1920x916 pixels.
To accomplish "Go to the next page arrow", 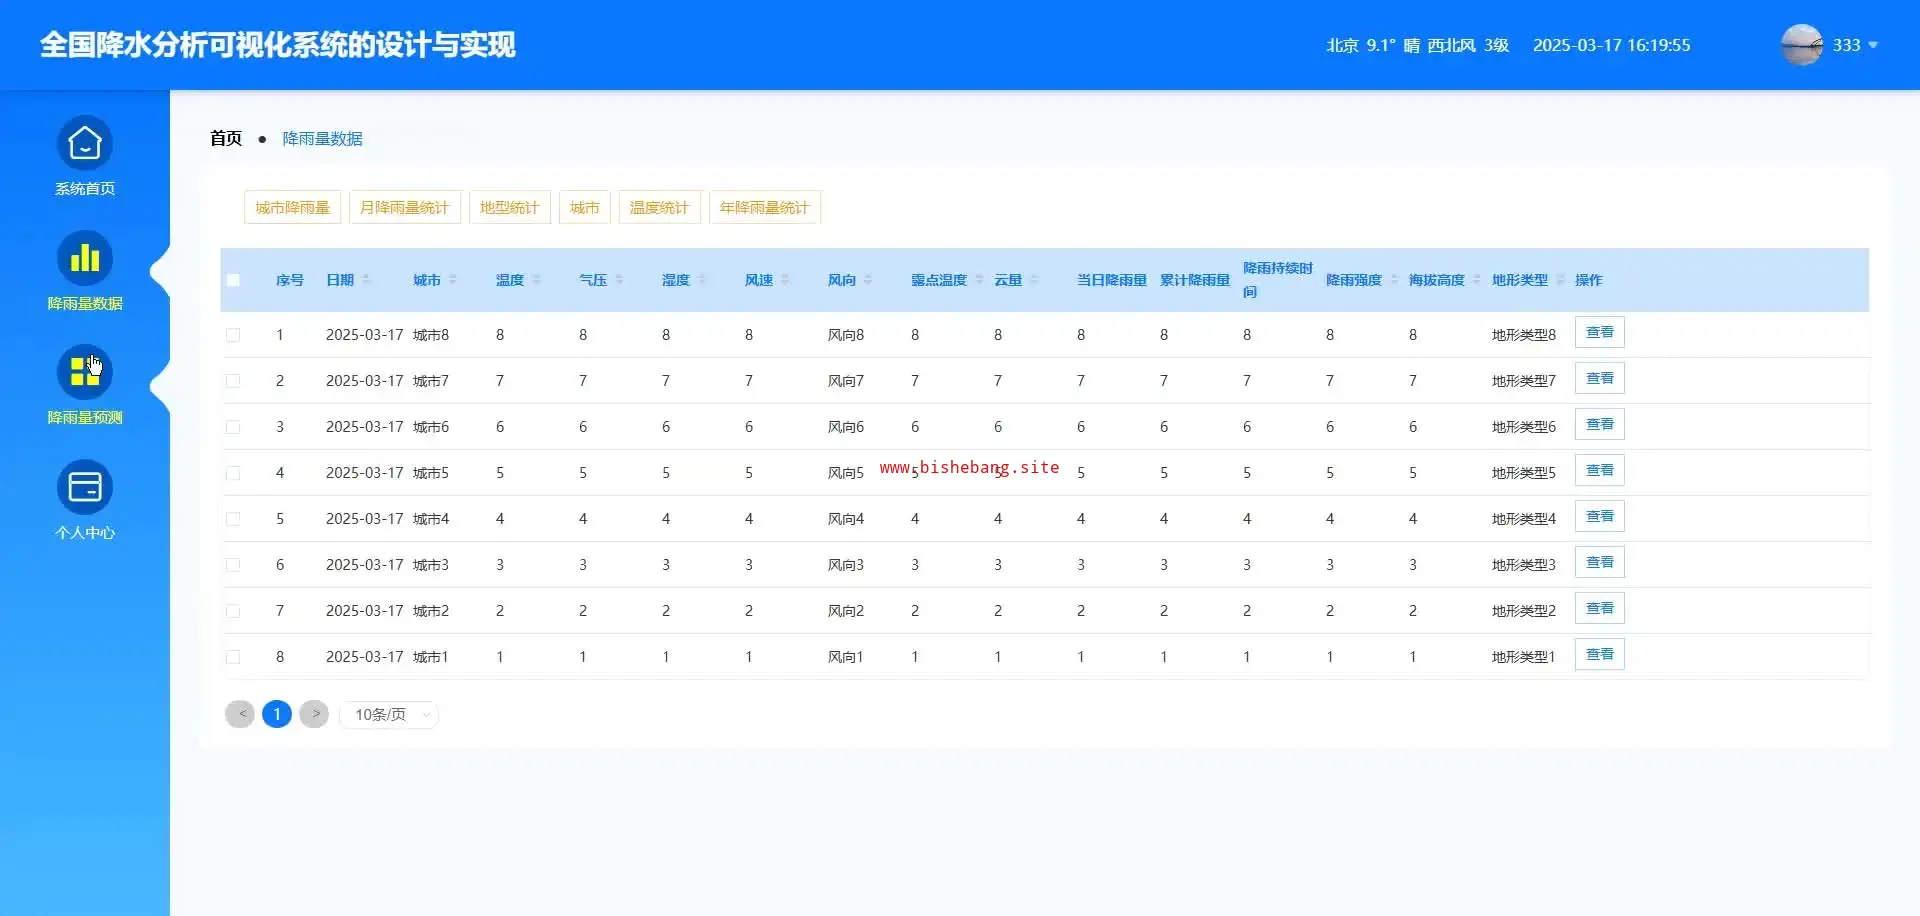I will [x=314, y=714].
